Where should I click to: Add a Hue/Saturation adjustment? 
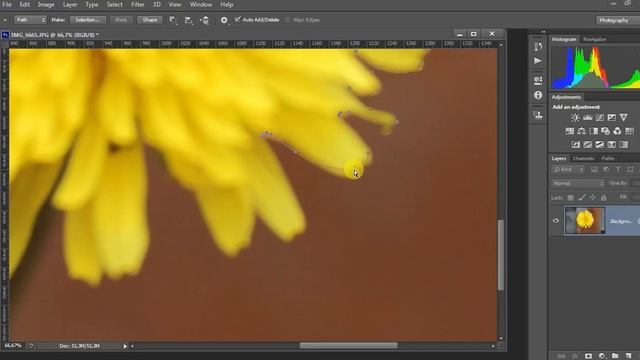click(569, 131)
